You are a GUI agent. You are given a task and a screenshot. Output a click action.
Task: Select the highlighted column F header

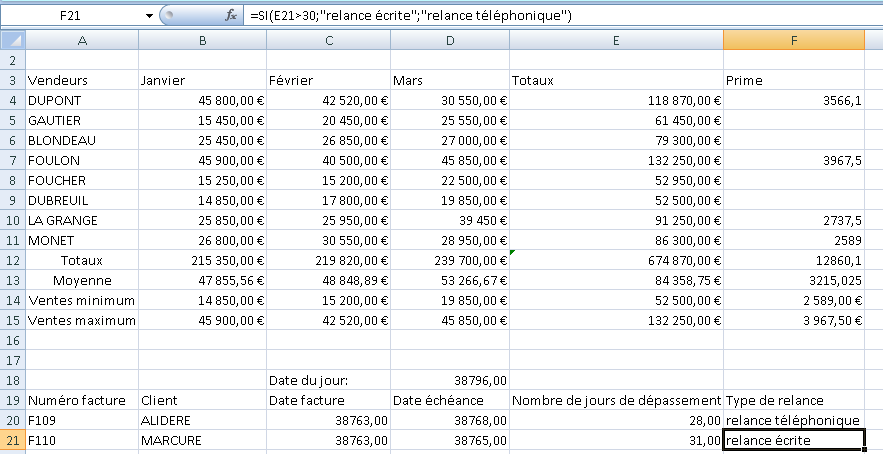click(x=793, y=39)
